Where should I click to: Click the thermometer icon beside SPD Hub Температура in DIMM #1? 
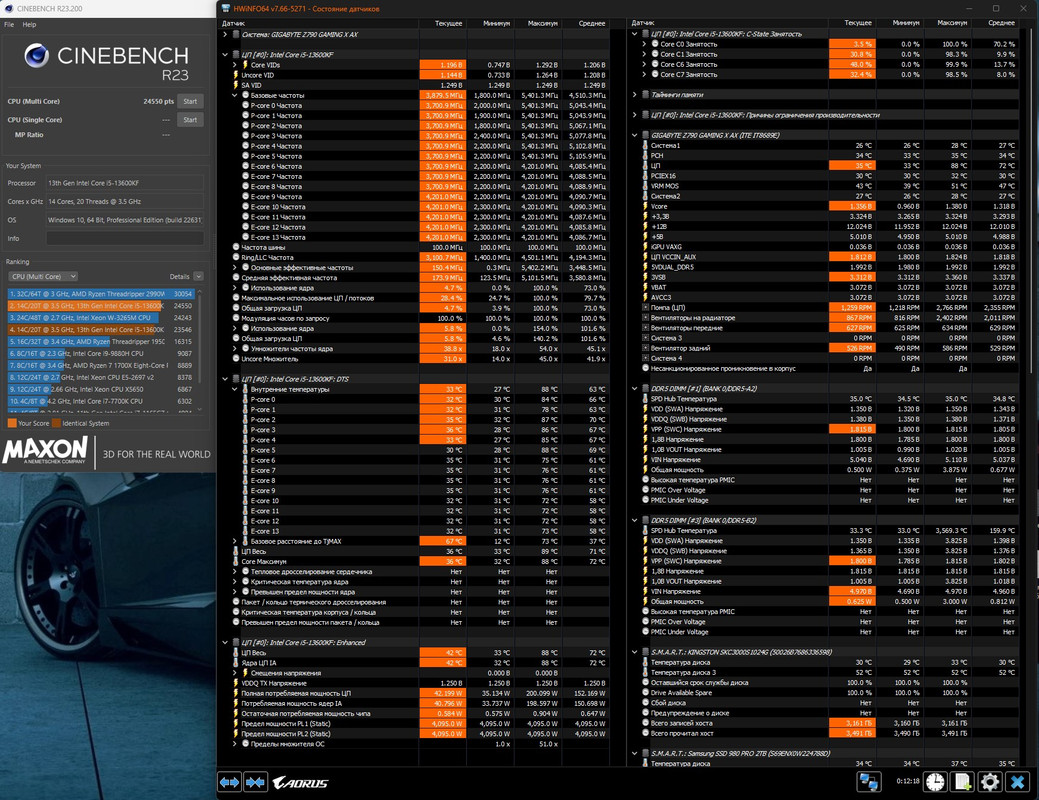[x=645, y=399]
